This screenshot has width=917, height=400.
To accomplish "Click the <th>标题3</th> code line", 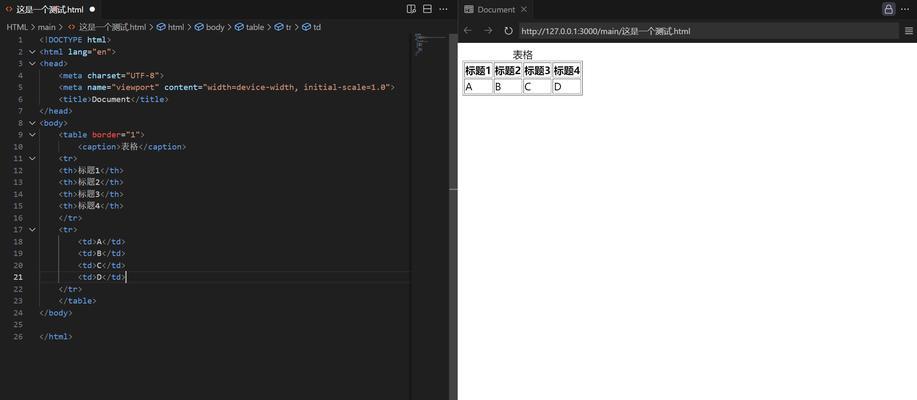I will click(x=91, y=194).
